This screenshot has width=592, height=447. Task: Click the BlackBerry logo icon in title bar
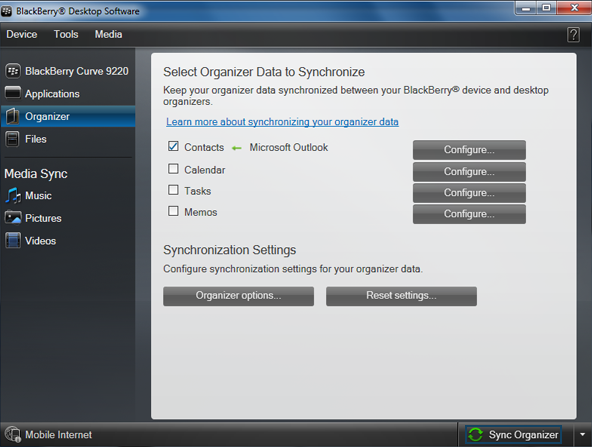point(6,11)
